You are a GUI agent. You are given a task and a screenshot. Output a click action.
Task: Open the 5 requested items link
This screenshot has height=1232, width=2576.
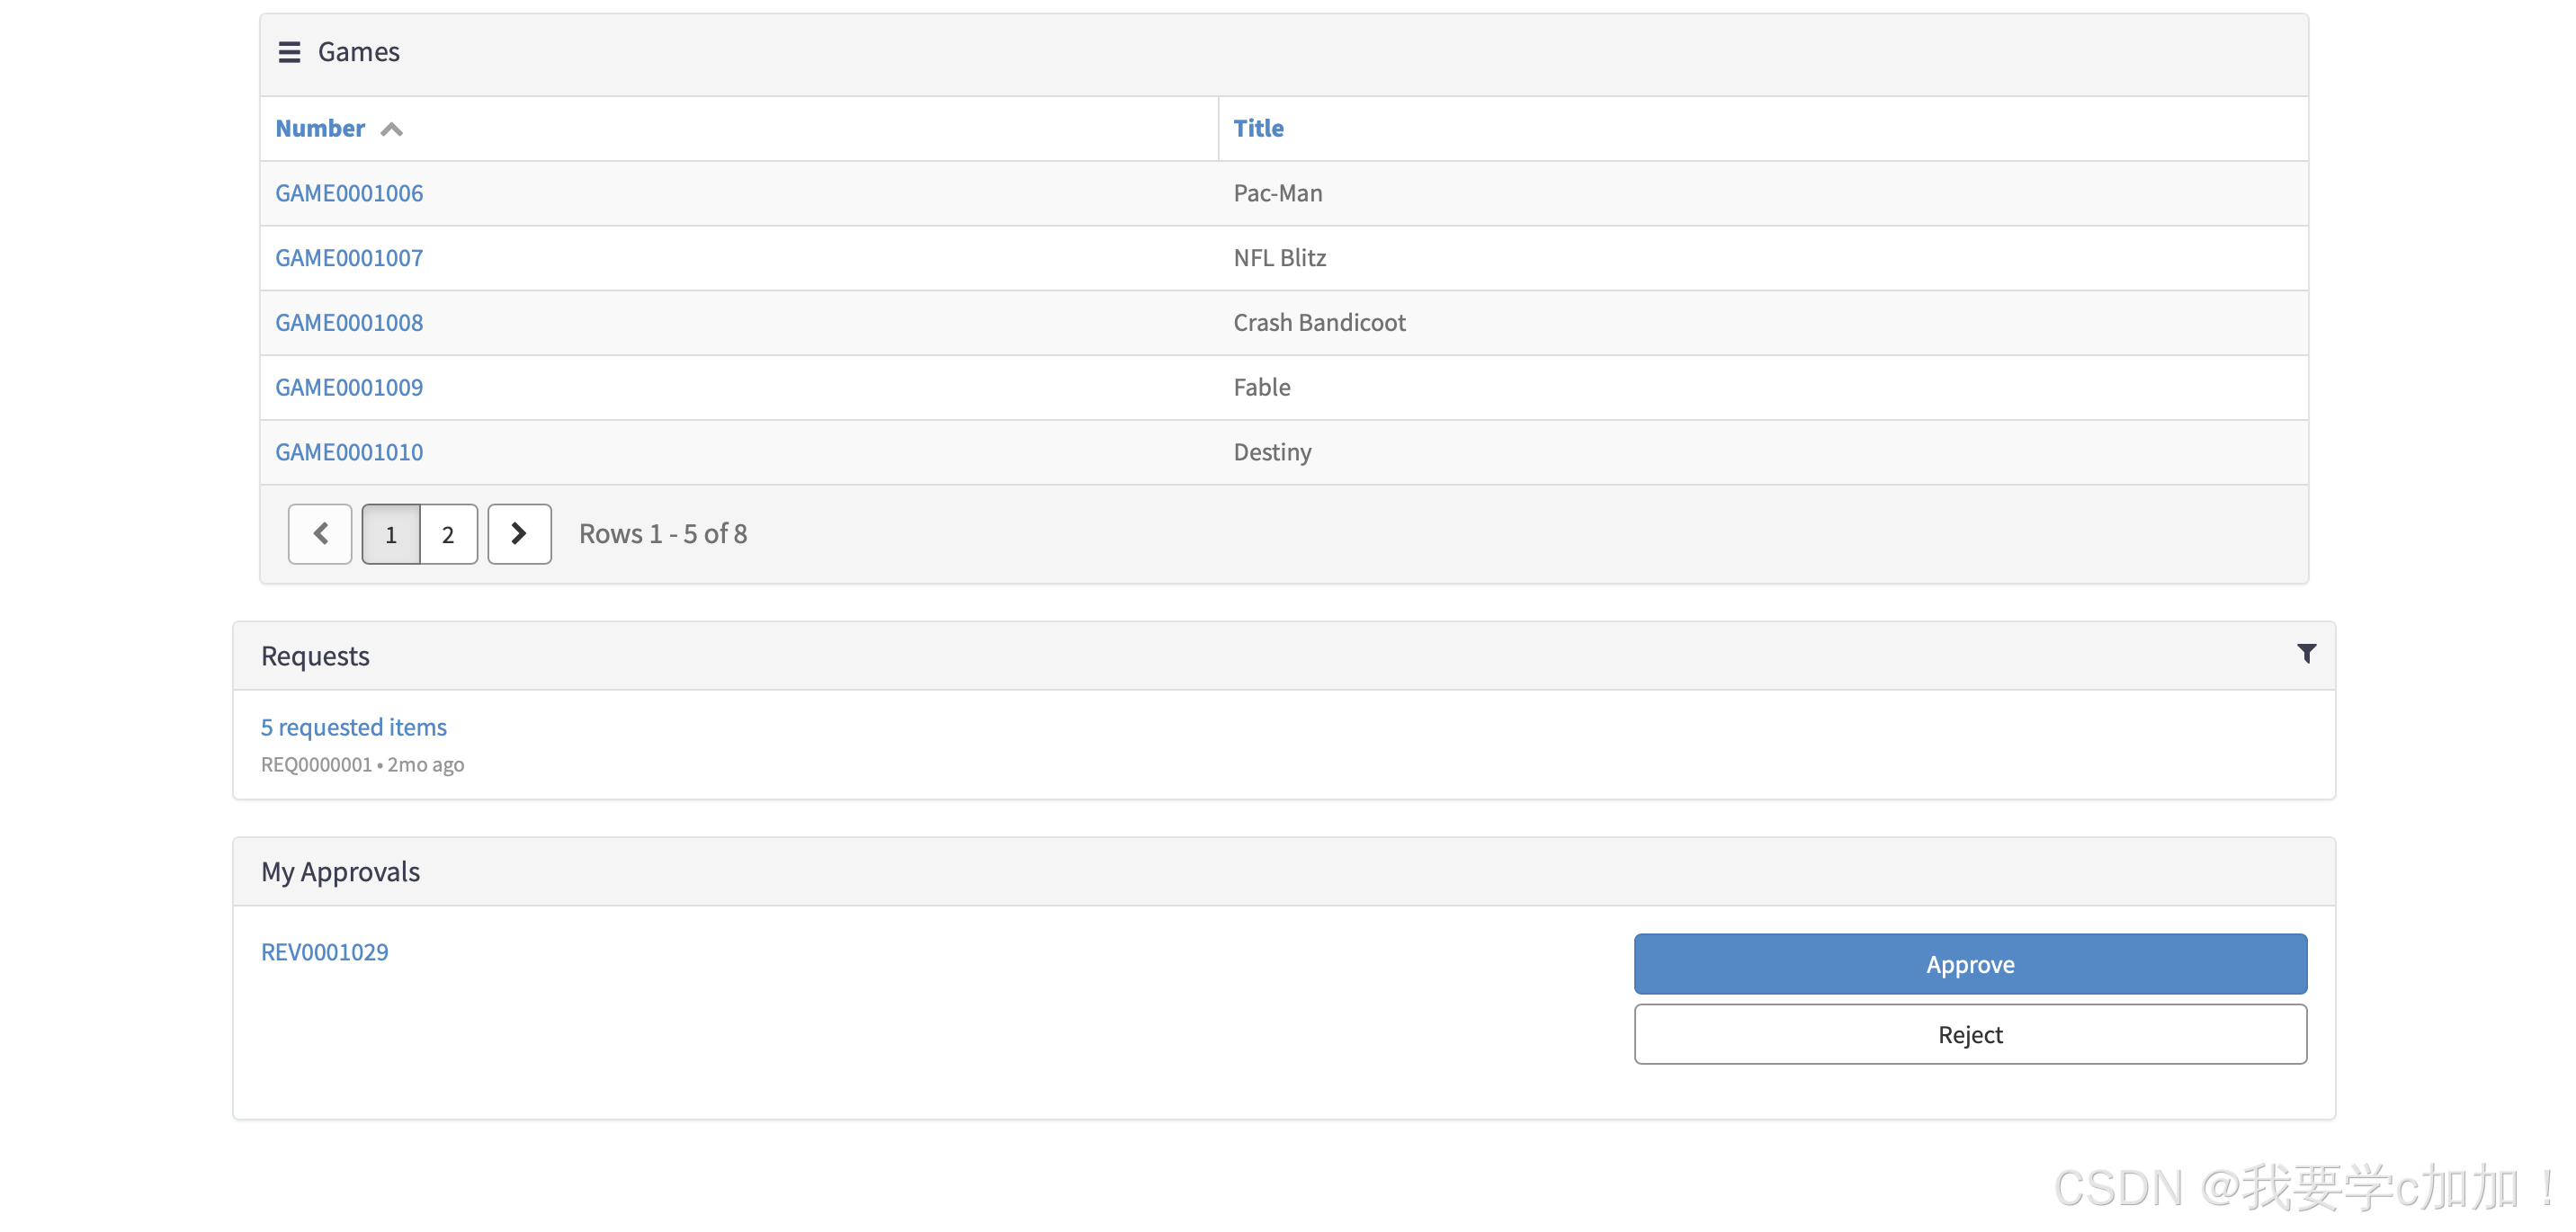pyautogui.click(x=353, y=727)
